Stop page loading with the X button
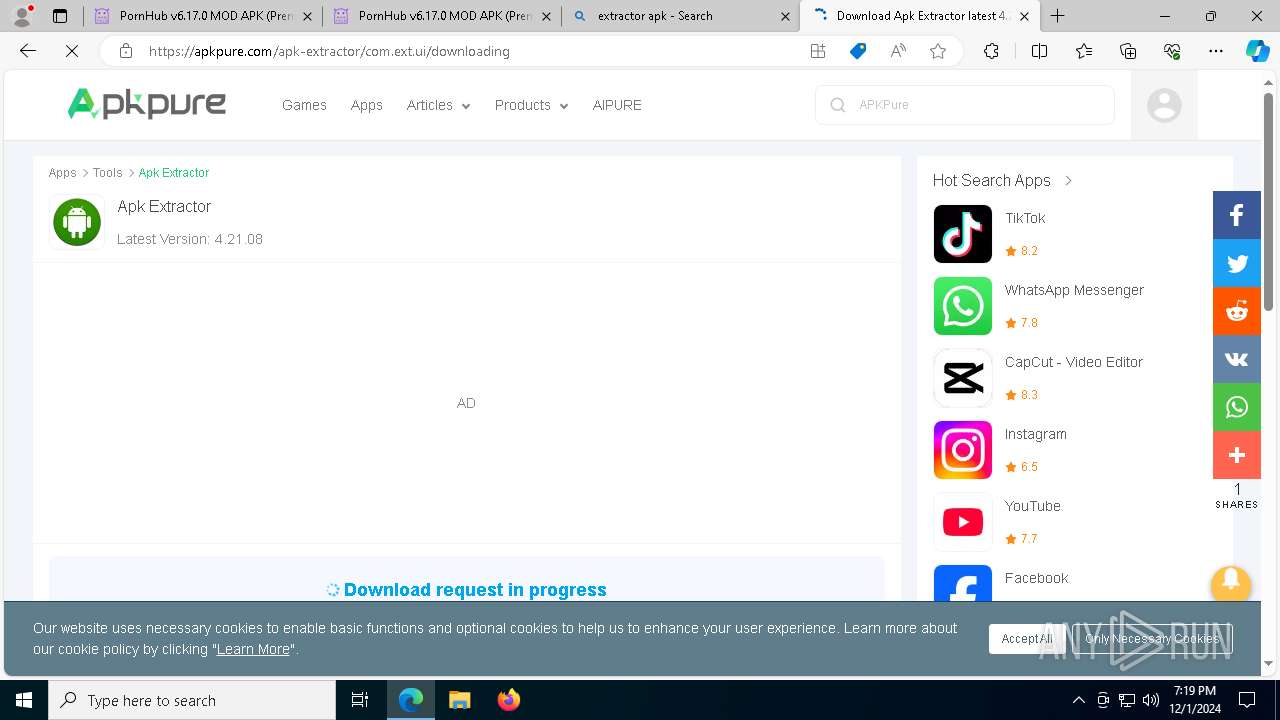 pyautogui.click(x=72, y=51)
